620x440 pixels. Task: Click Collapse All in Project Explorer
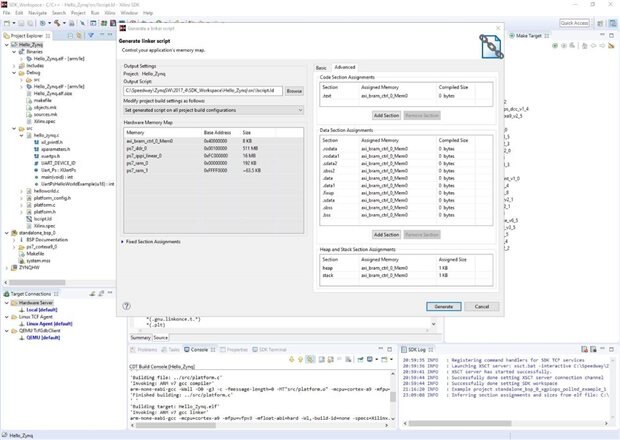click(x=70, y=36)
